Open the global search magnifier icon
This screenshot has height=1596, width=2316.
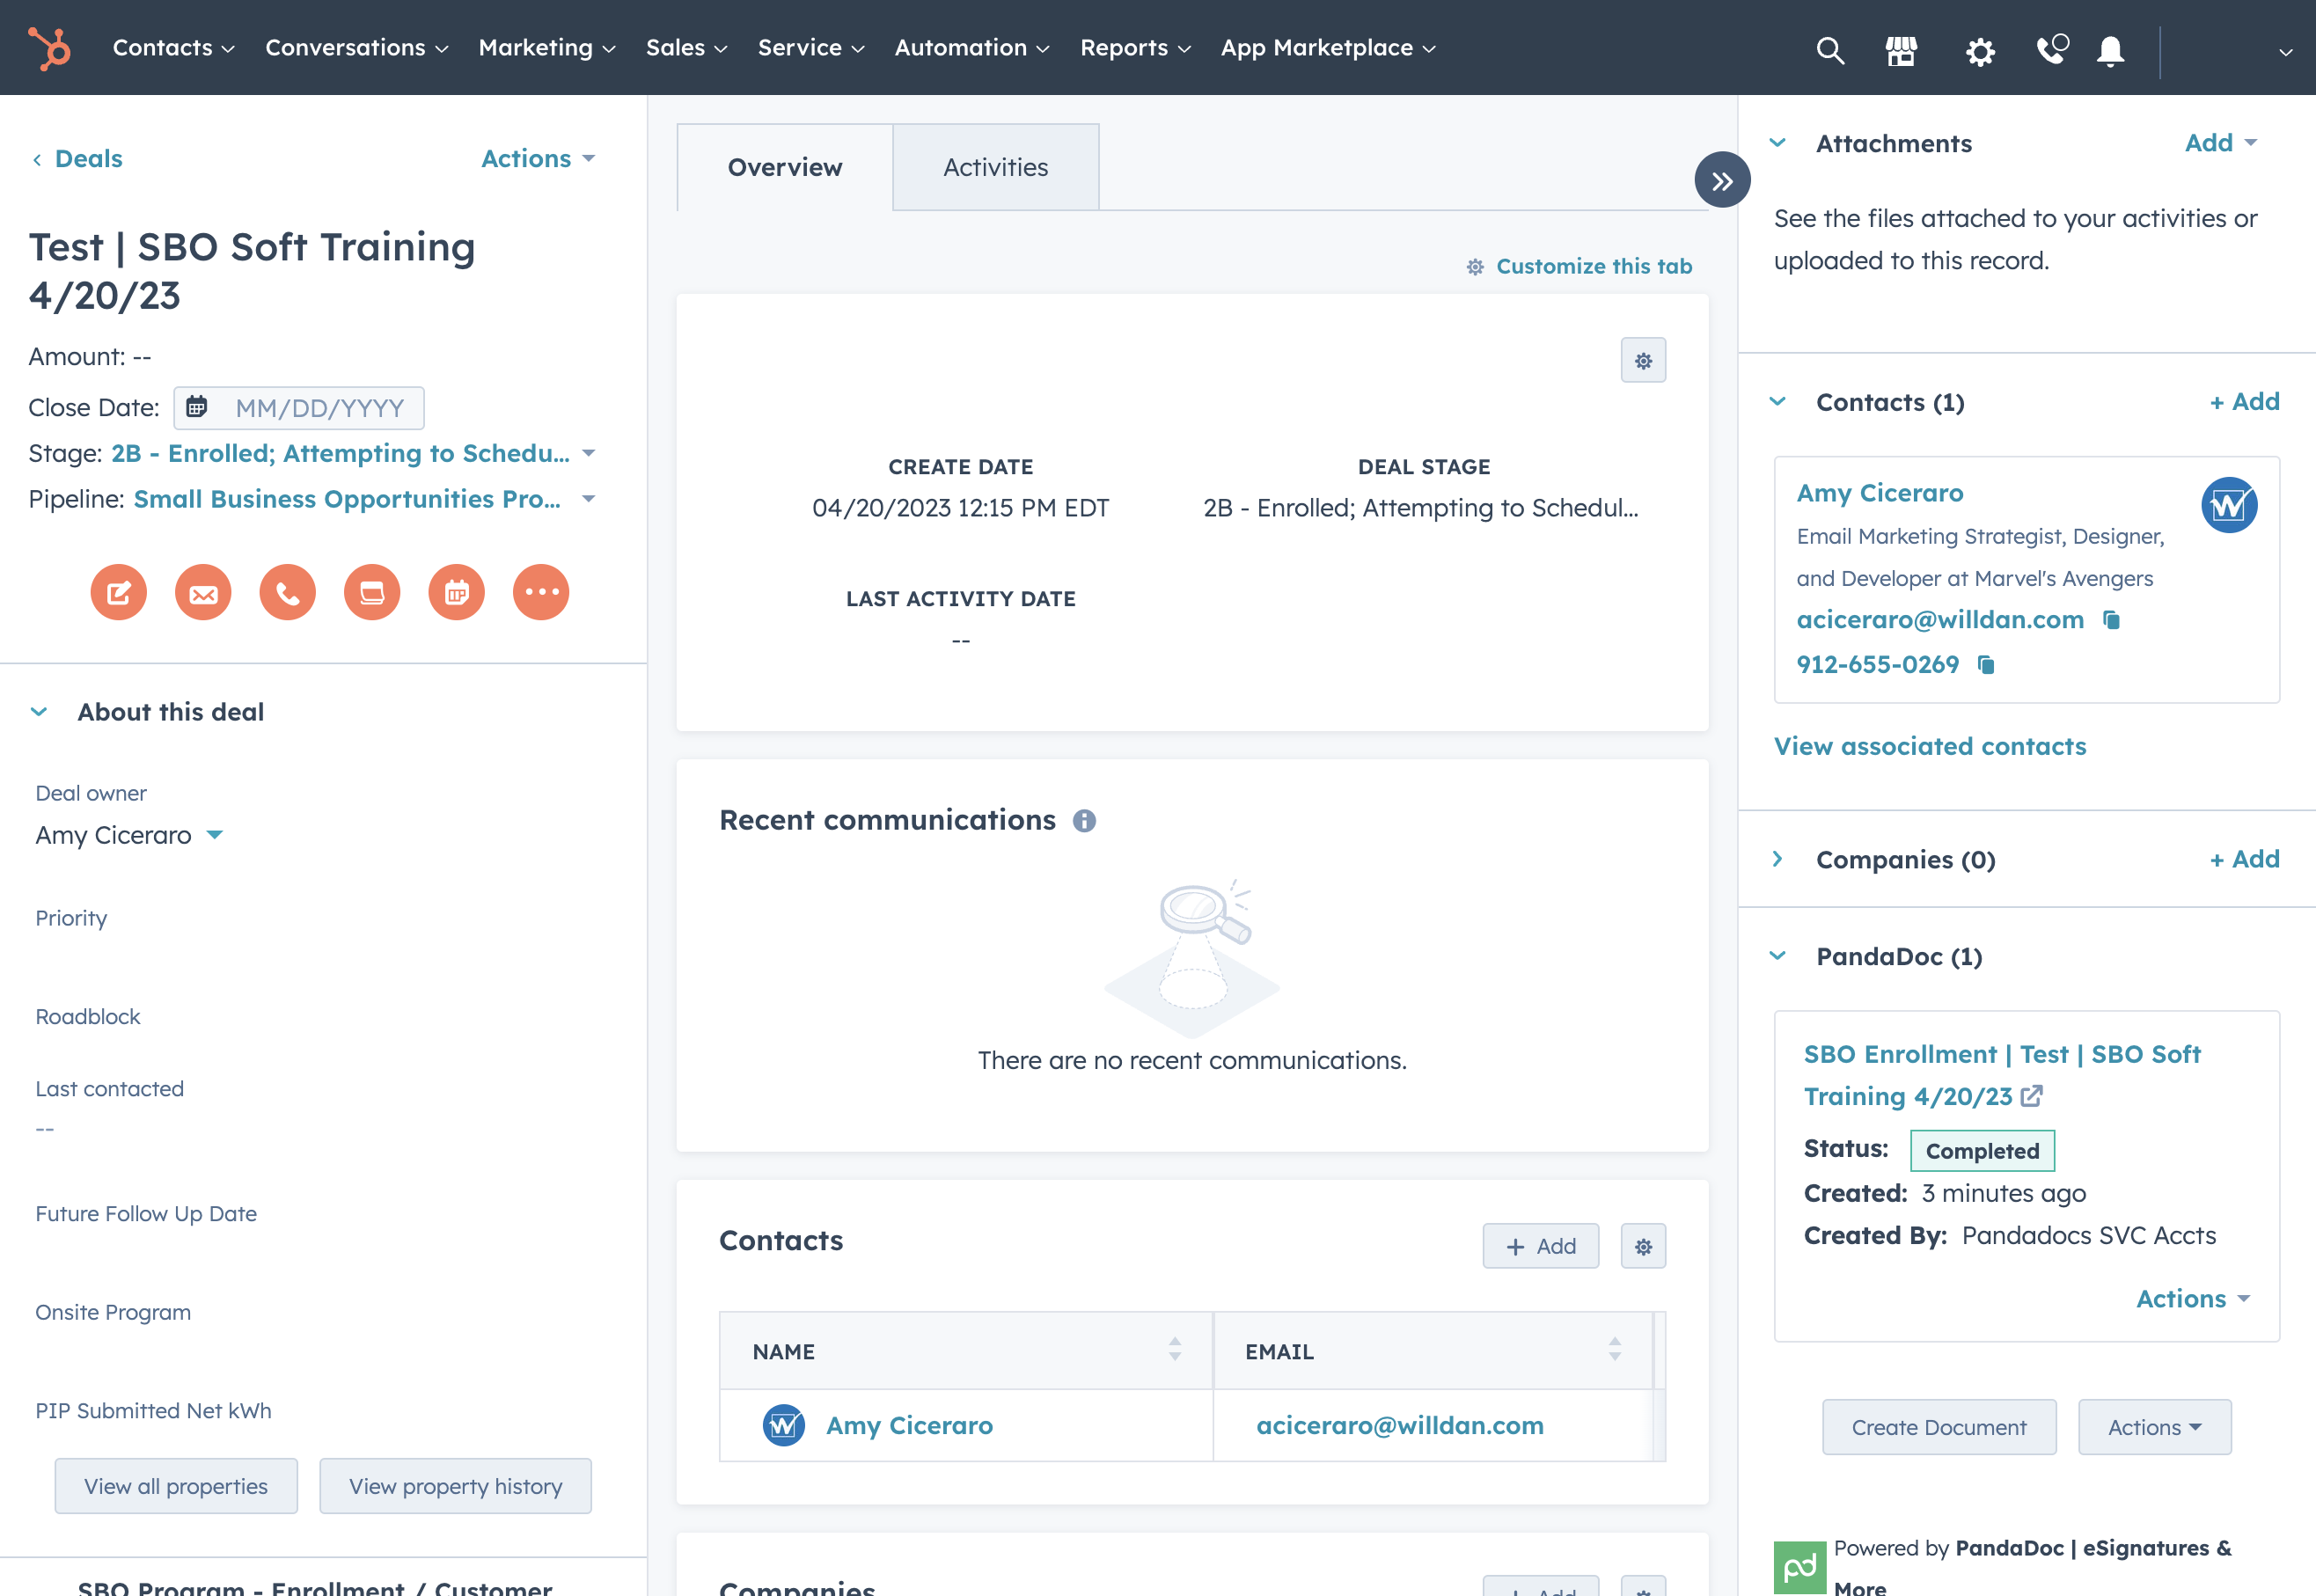click(x=1829, y=49)
